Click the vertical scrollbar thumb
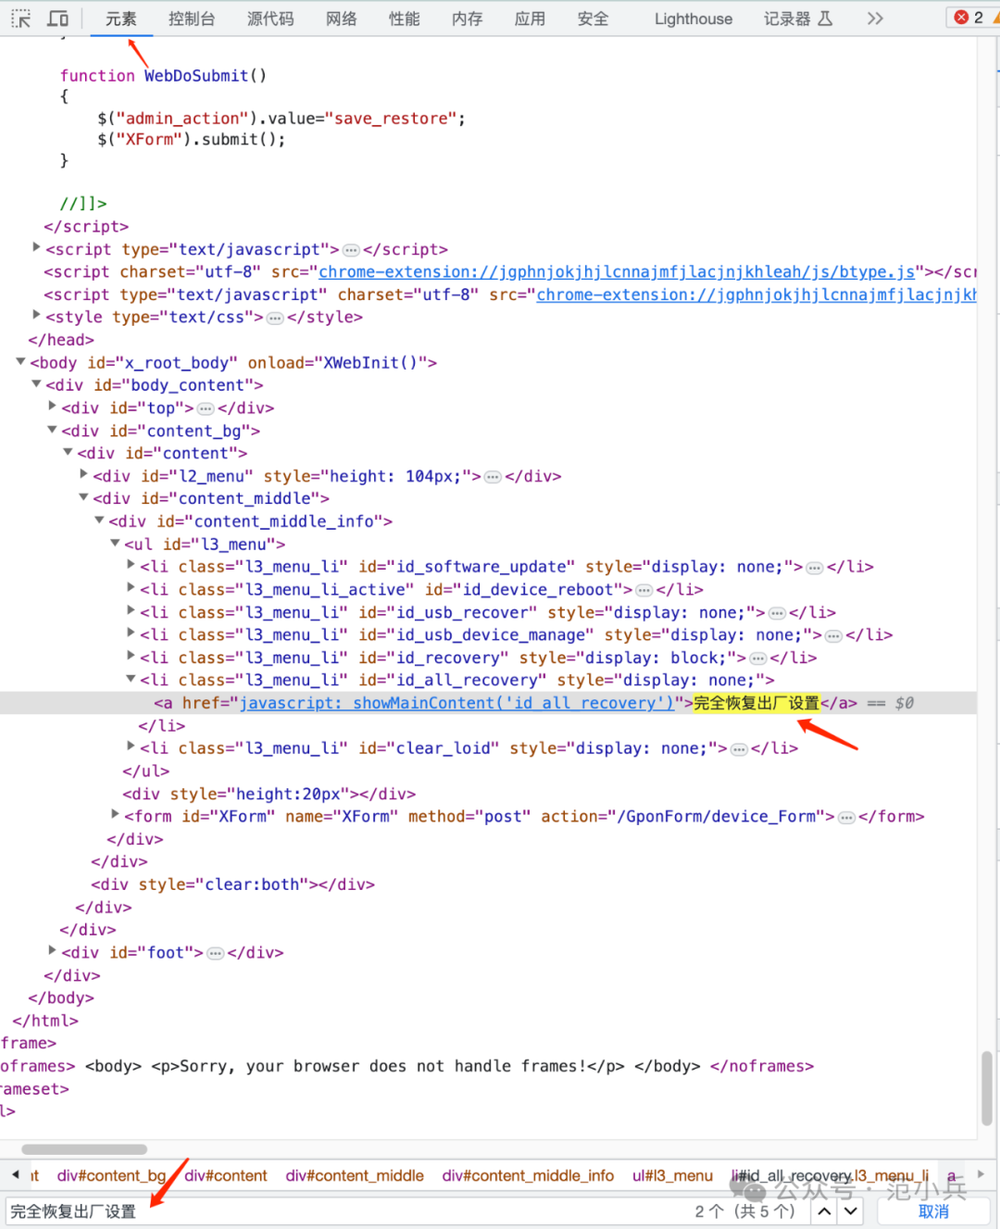Image resolution: width=1000 pixels, height=1229 pixels. [x=987, y=1090]
